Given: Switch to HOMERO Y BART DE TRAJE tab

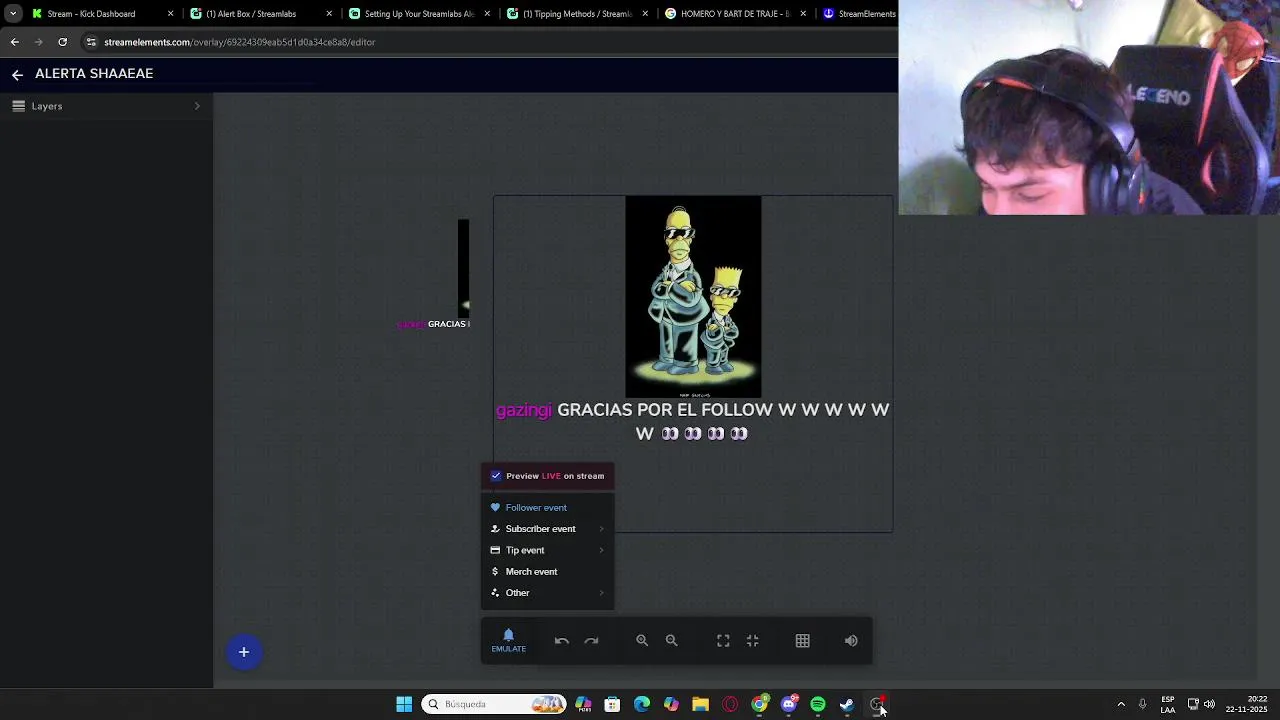Looking at the screenshot, I should click(735, 14).
